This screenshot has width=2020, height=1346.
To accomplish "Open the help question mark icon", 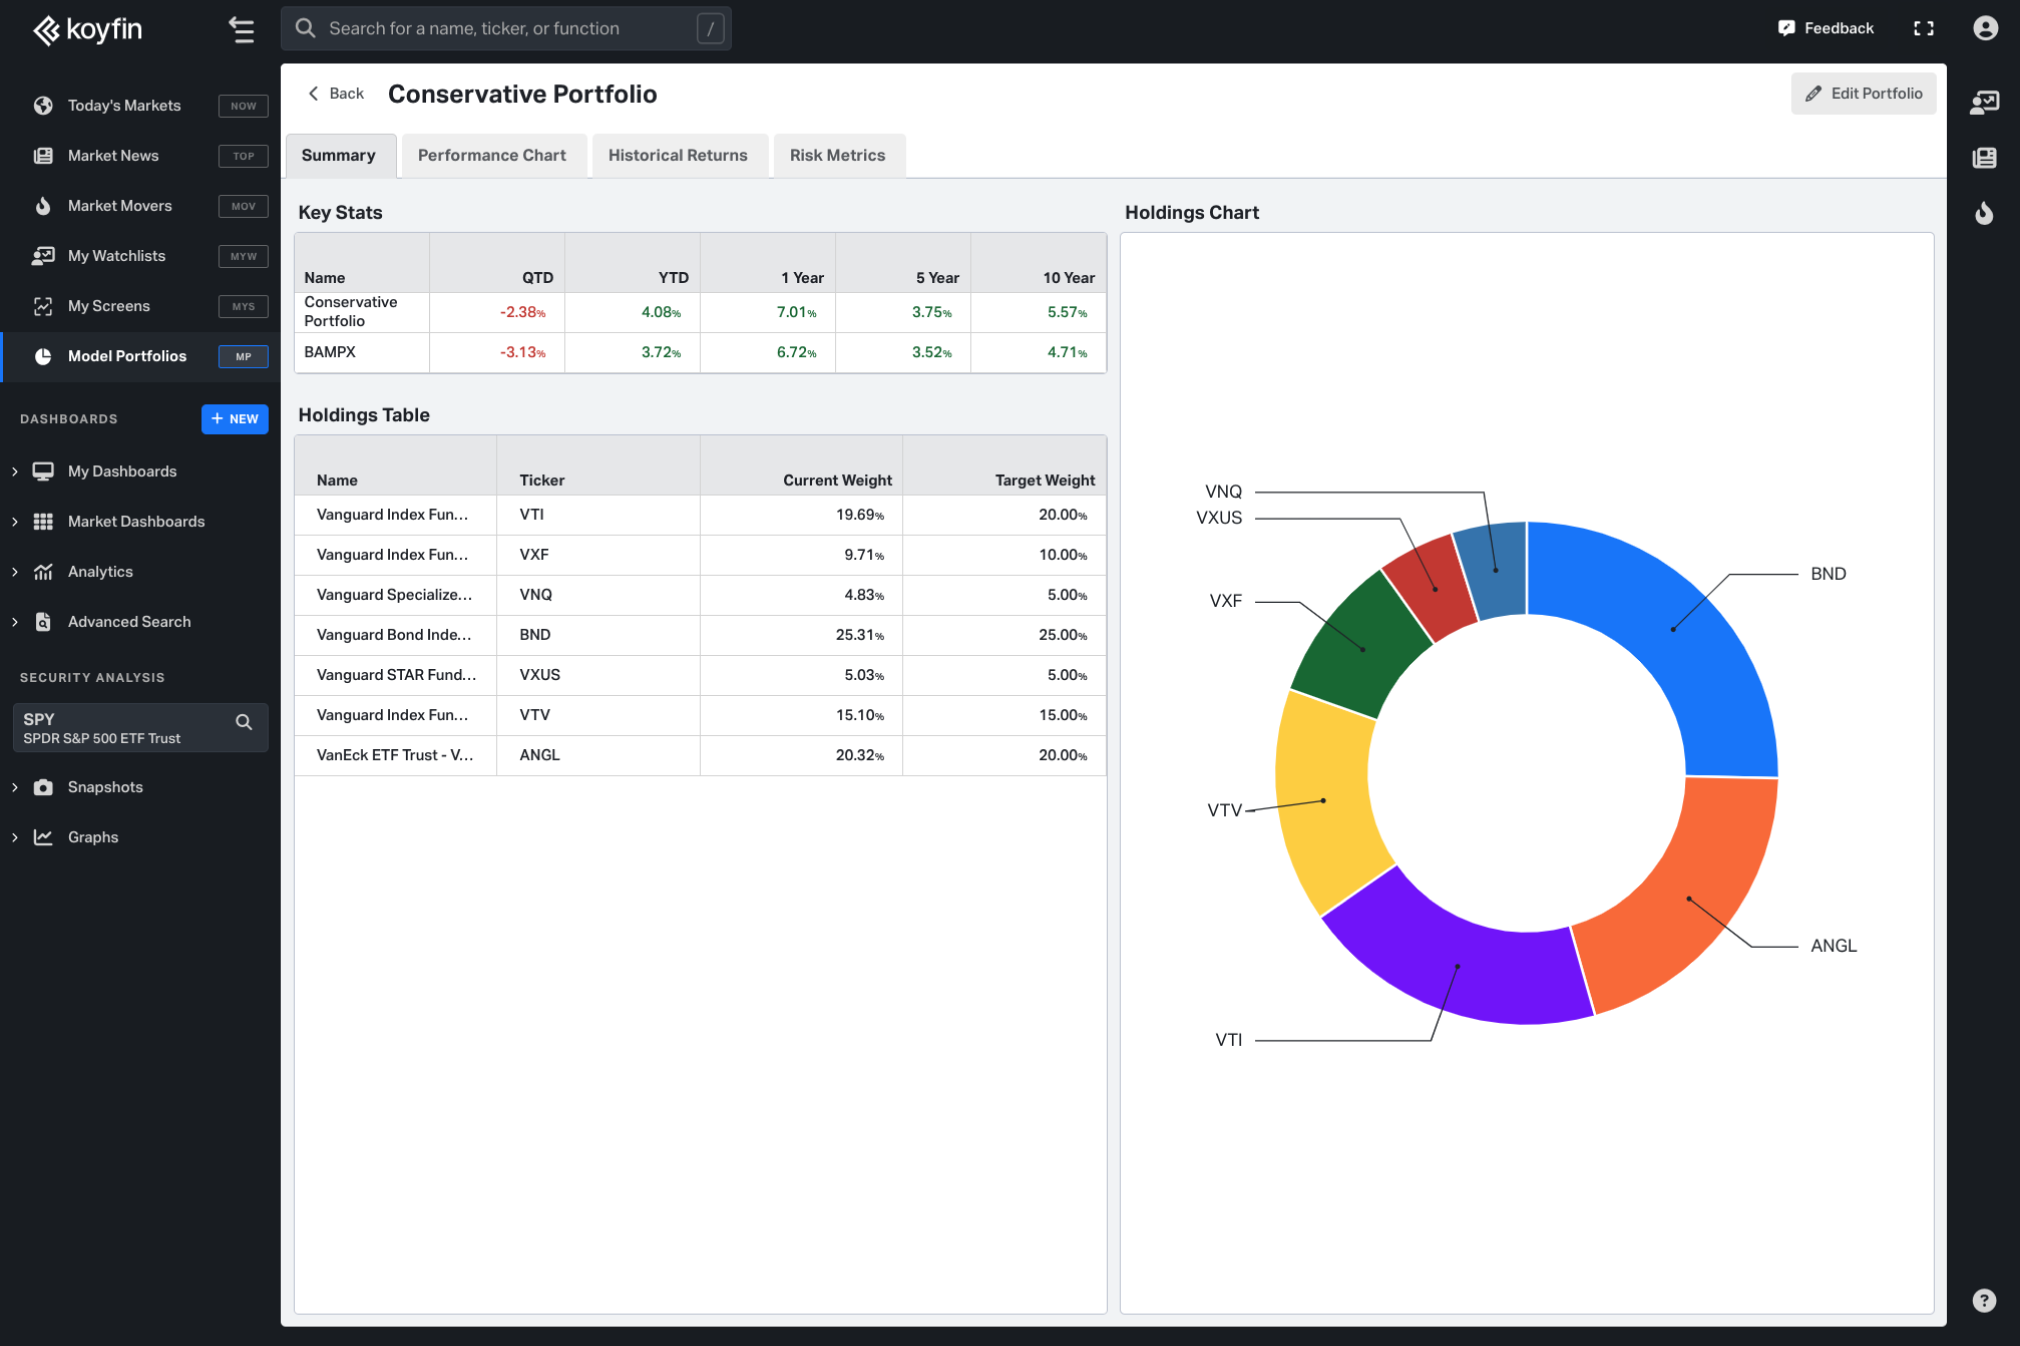I will [x=1984, y=1300].
